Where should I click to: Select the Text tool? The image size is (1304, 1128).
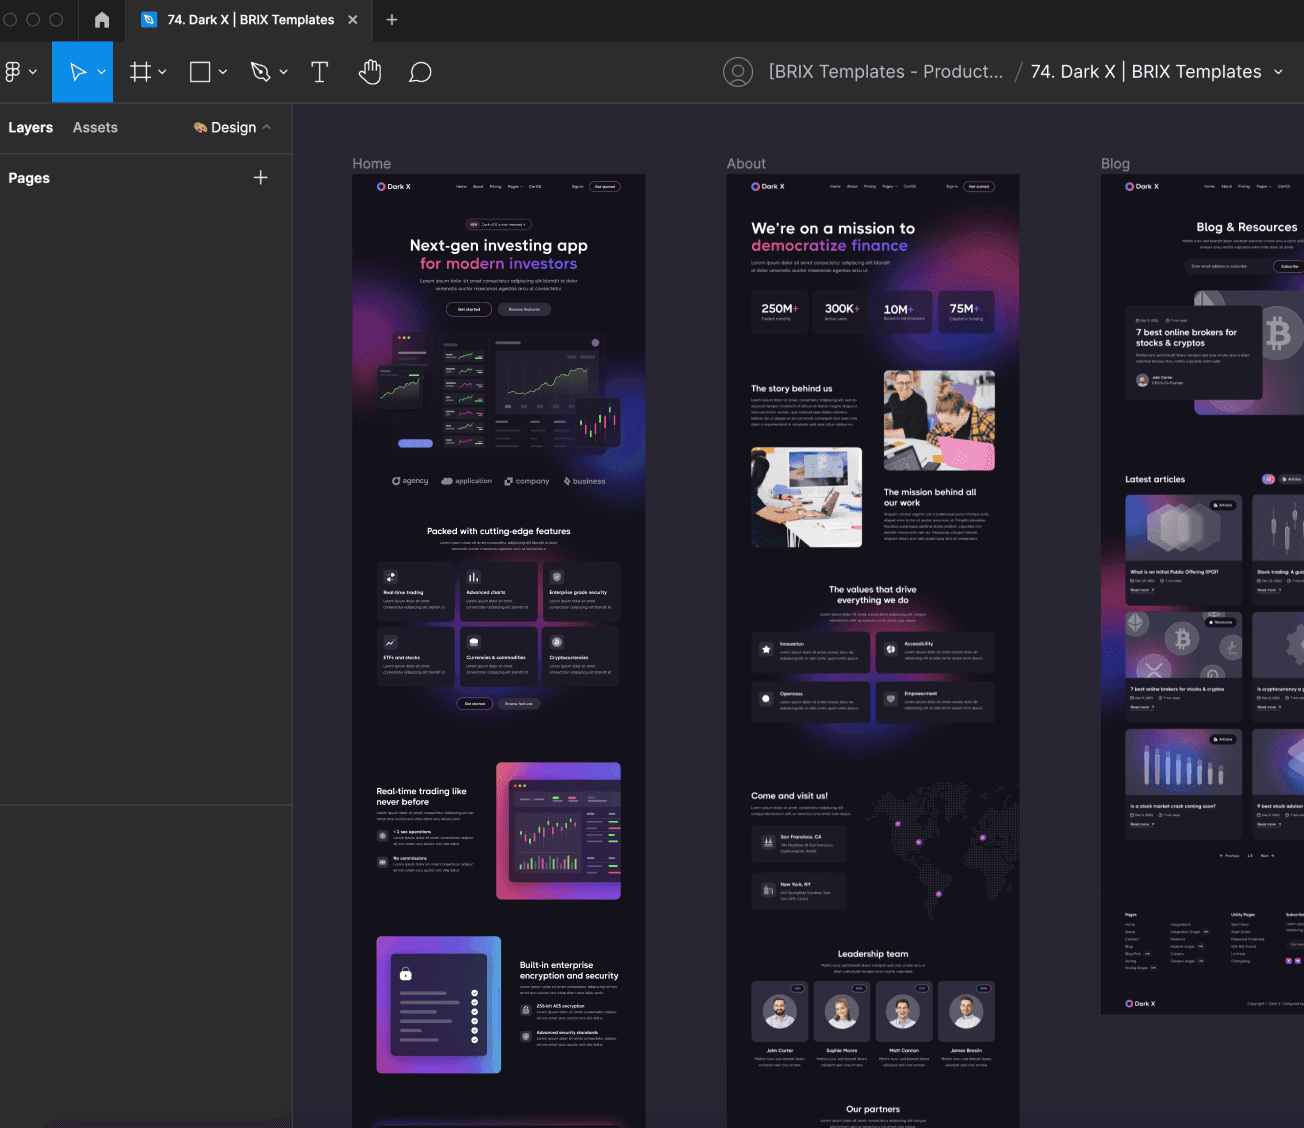pos(320,71)
